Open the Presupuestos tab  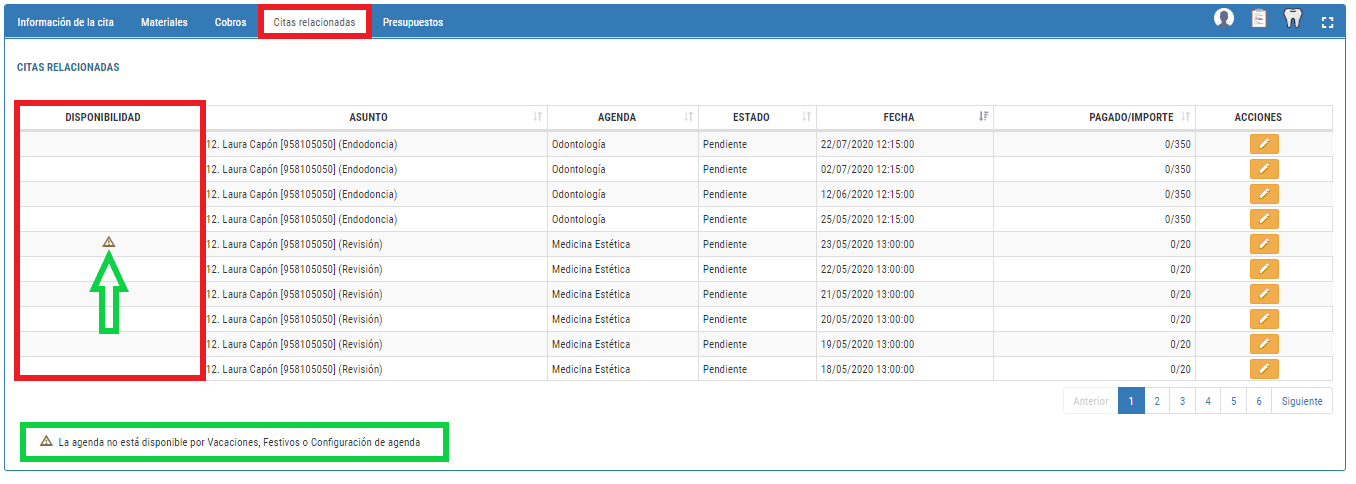[413, 22]
